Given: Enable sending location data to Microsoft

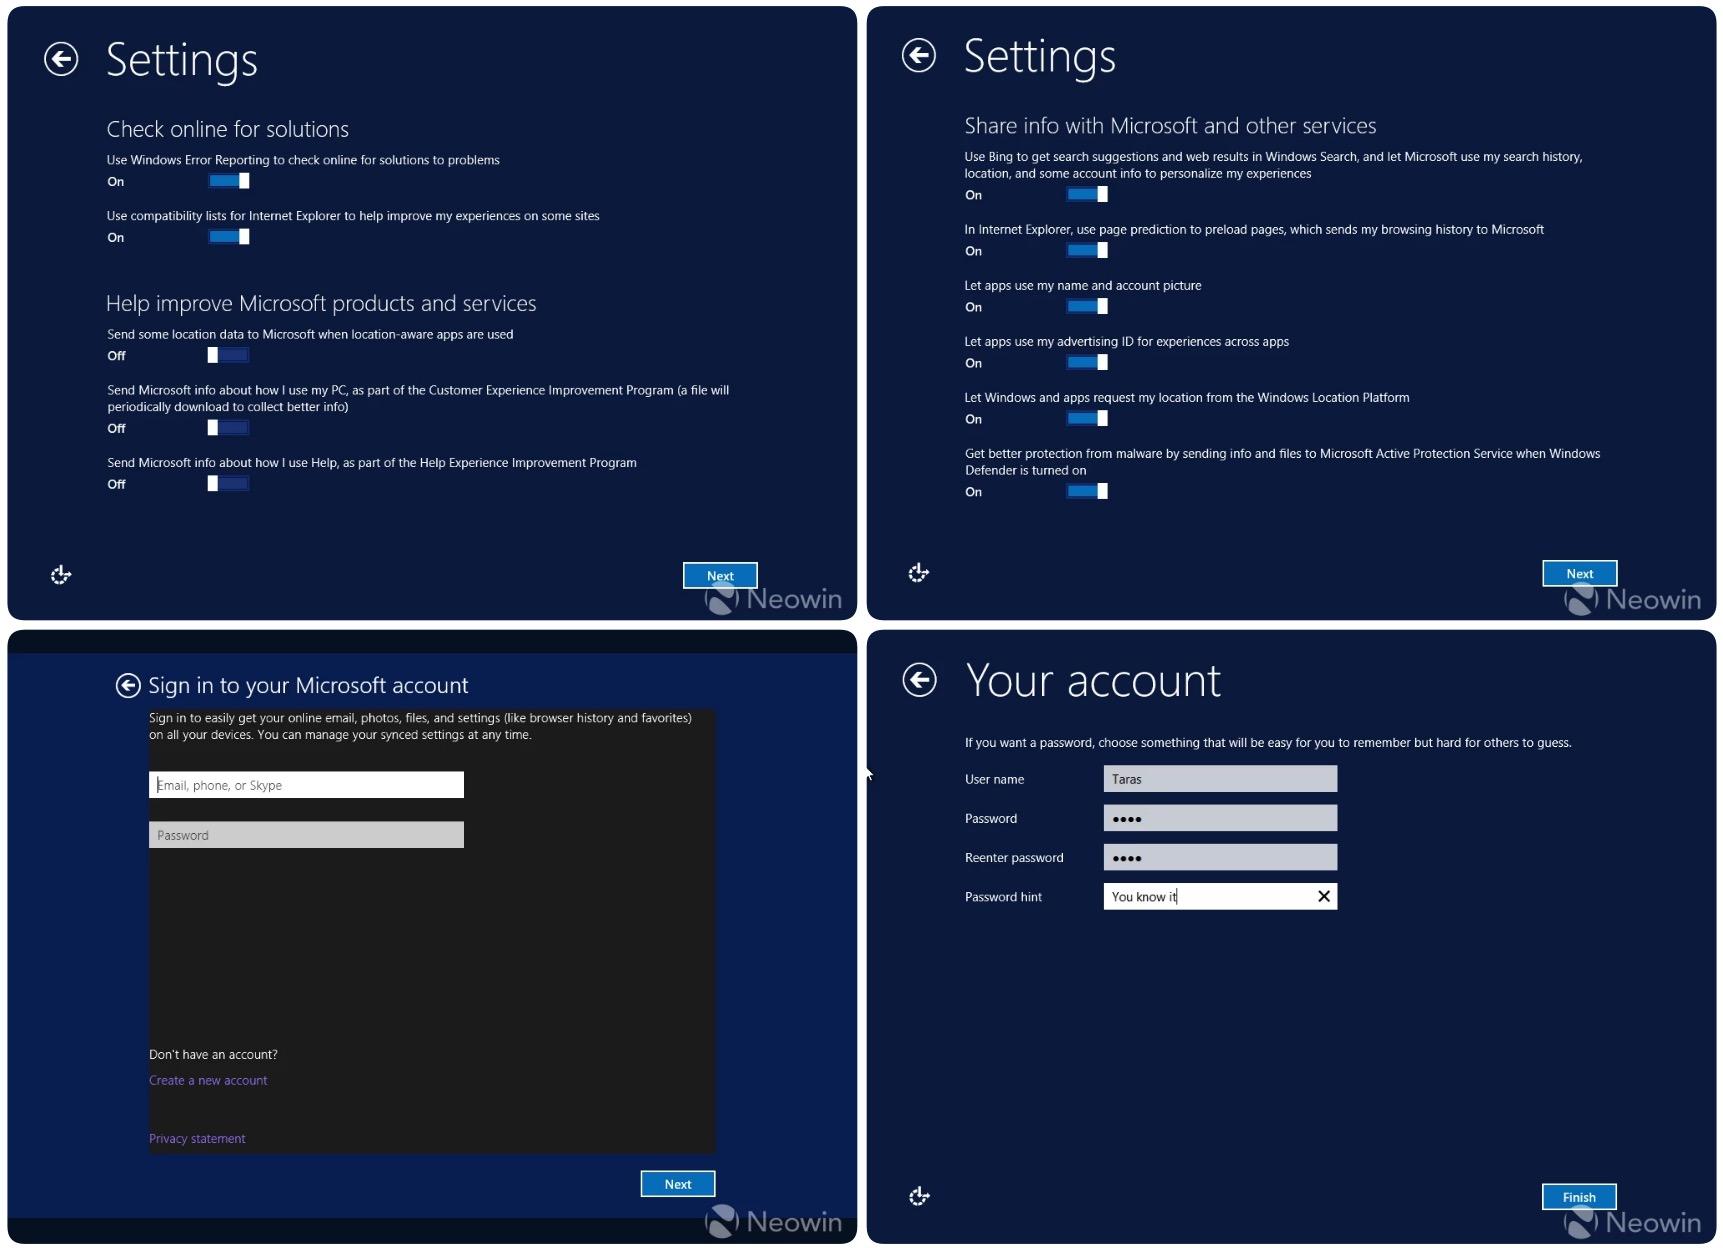Looking at the screenshot, I should [x=228, y=355].
